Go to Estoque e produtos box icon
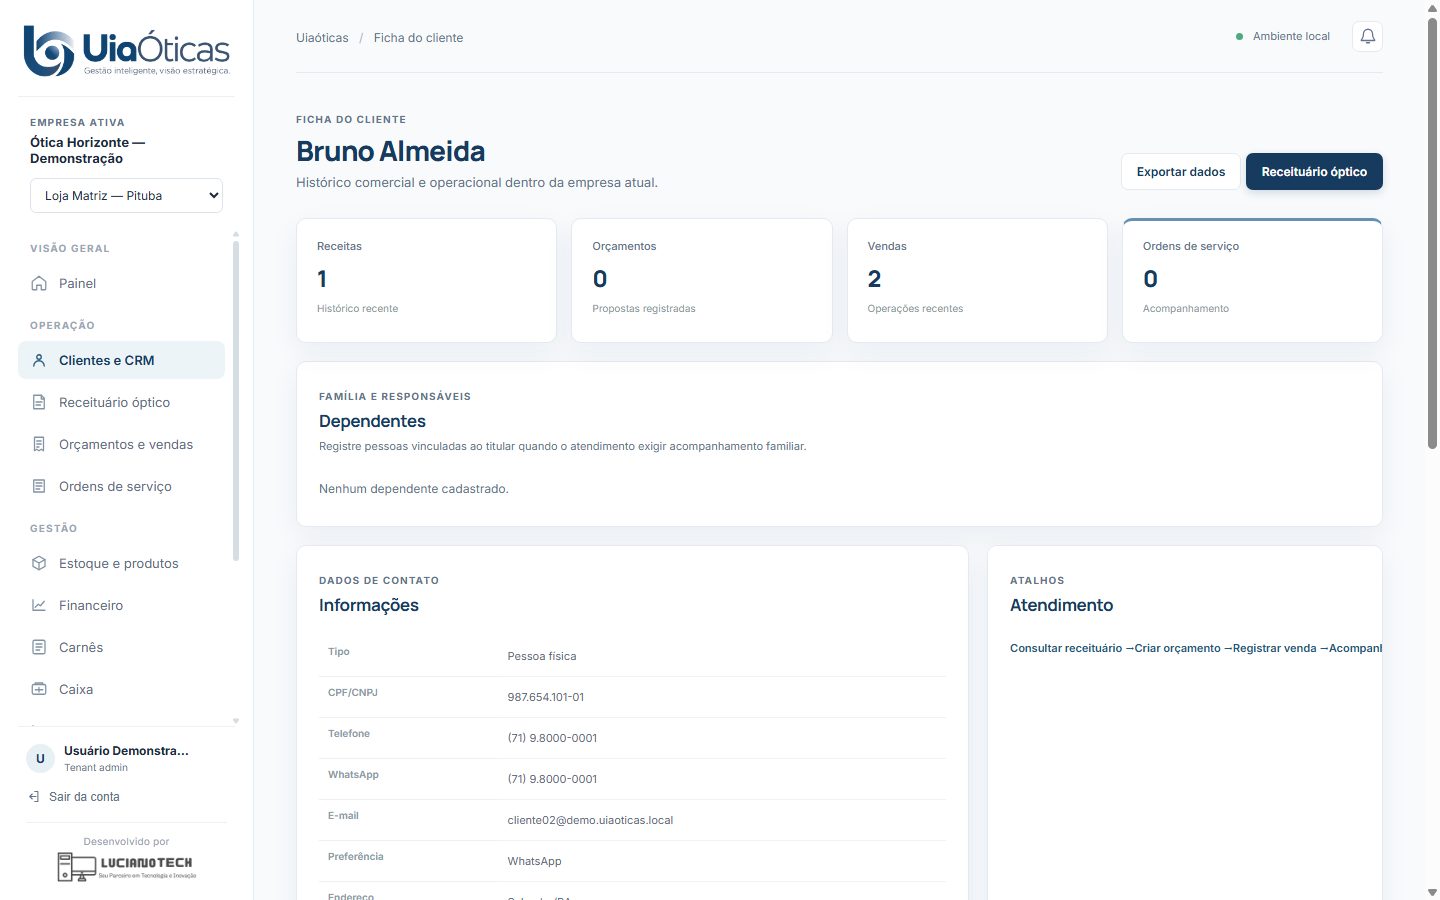 click(x=39, y=563)
